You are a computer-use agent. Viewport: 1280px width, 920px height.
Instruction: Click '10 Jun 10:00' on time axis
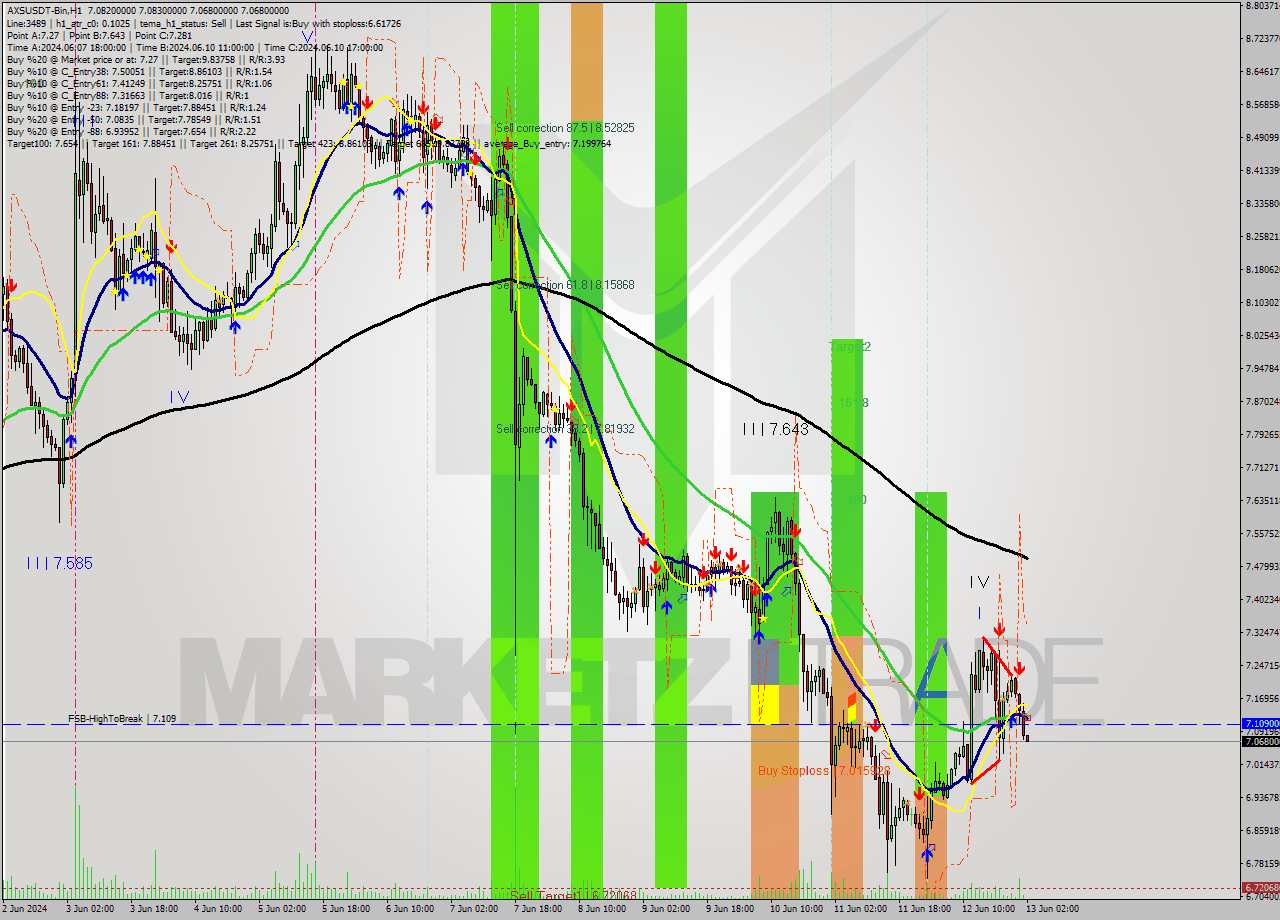(797, 909)
